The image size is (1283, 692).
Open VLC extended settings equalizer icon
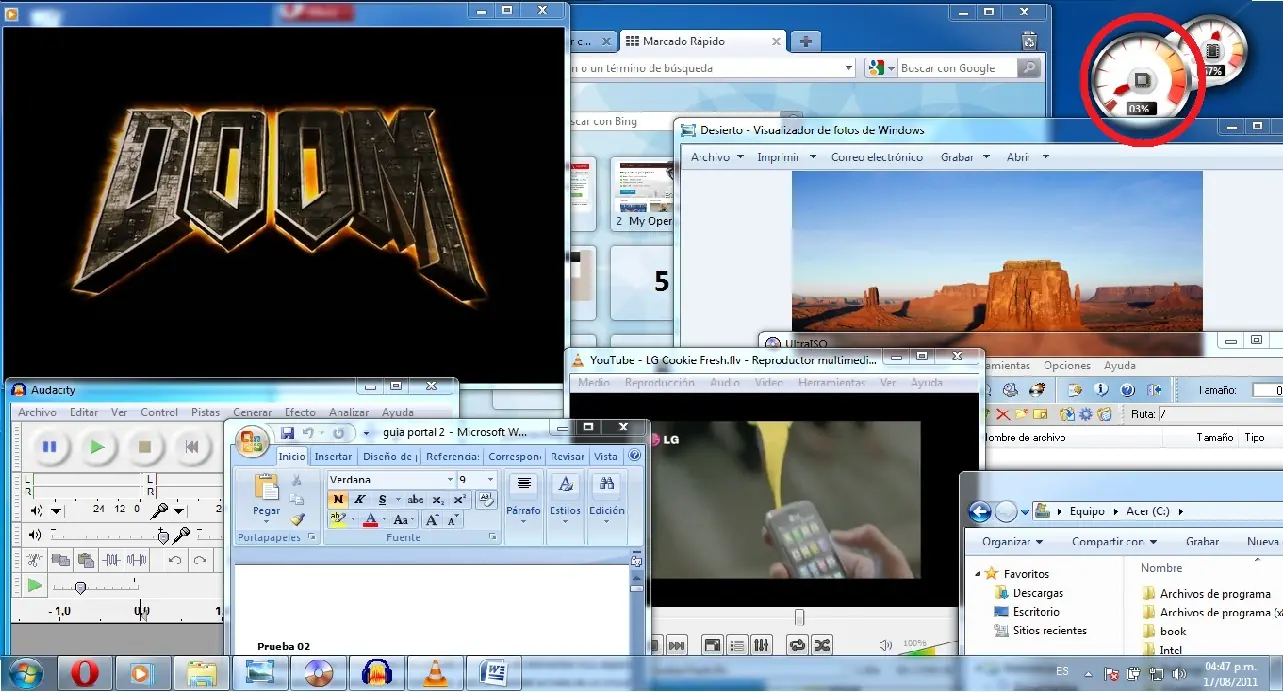pyautogui.click(x=761, y=645)
